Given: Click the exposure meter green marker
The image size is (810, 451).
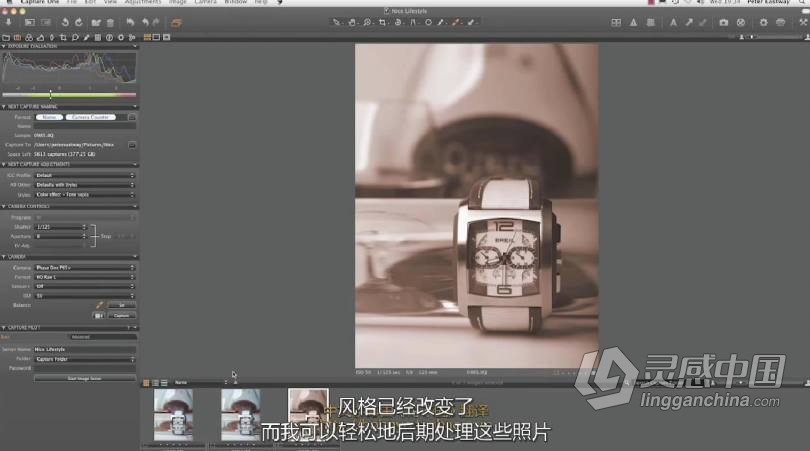Looking at the screenshot, I should pyautogui.click(x=51, y=95).
